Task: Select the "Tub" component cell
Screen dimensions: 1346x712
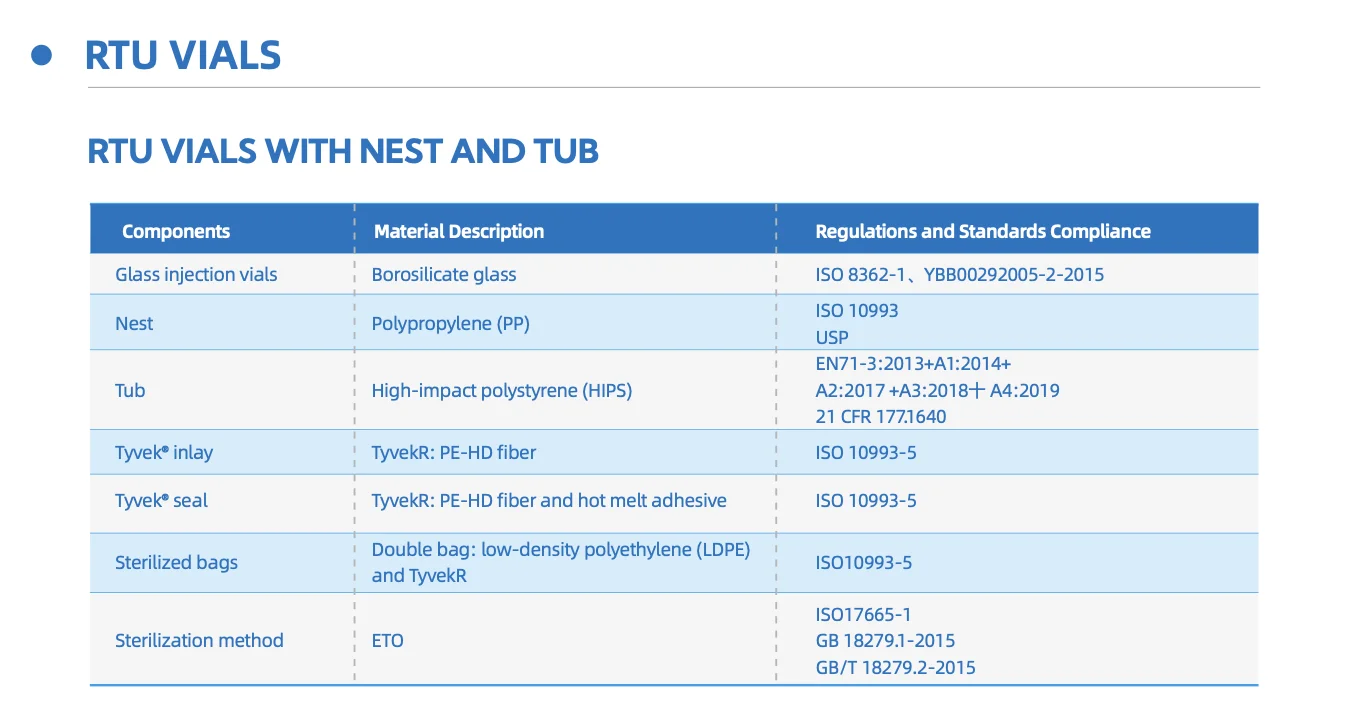Action: pos(130,390)
